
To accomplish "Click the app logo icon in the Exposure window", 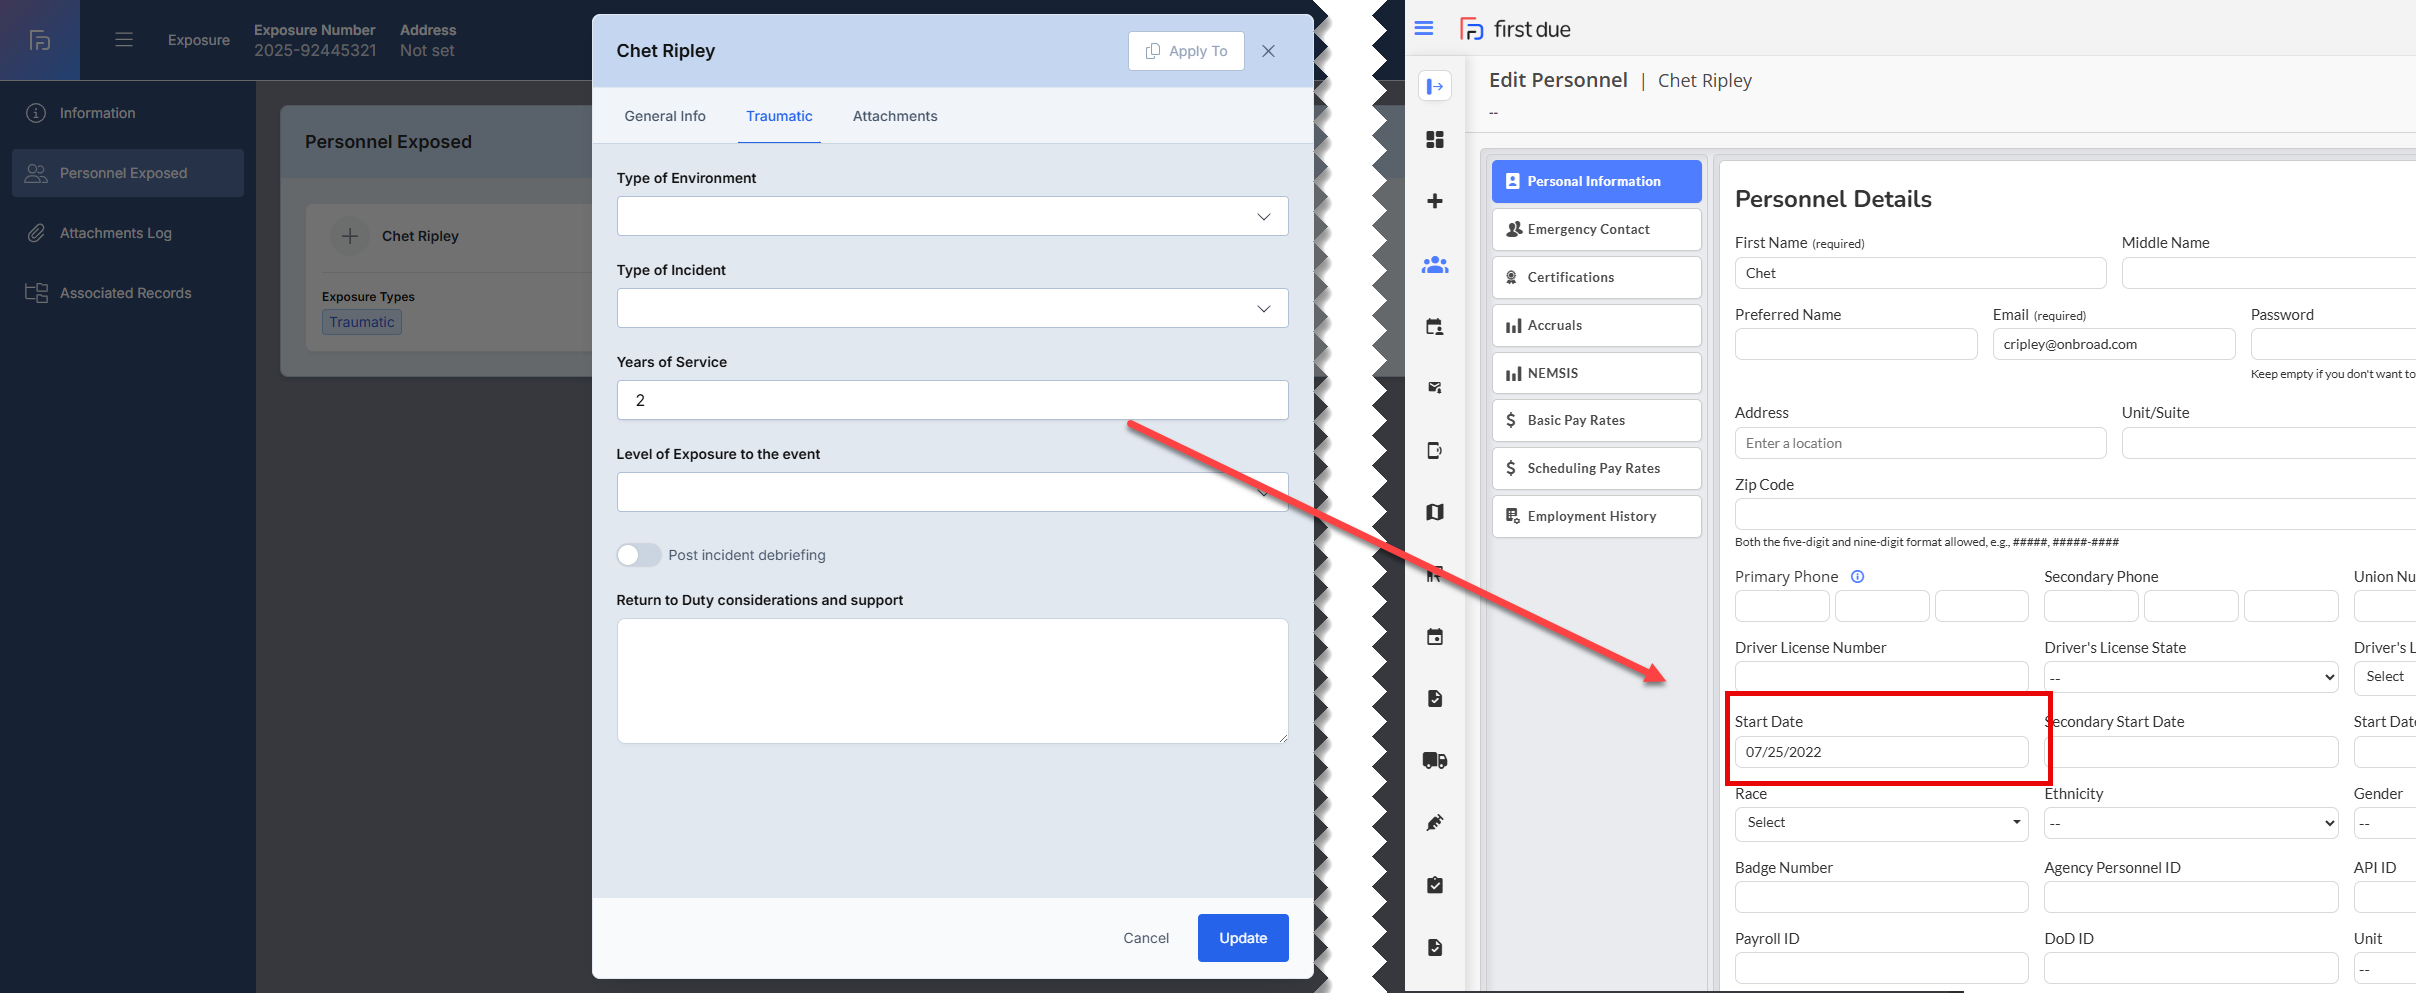I will pyautogui.click(x=40, y=40).
